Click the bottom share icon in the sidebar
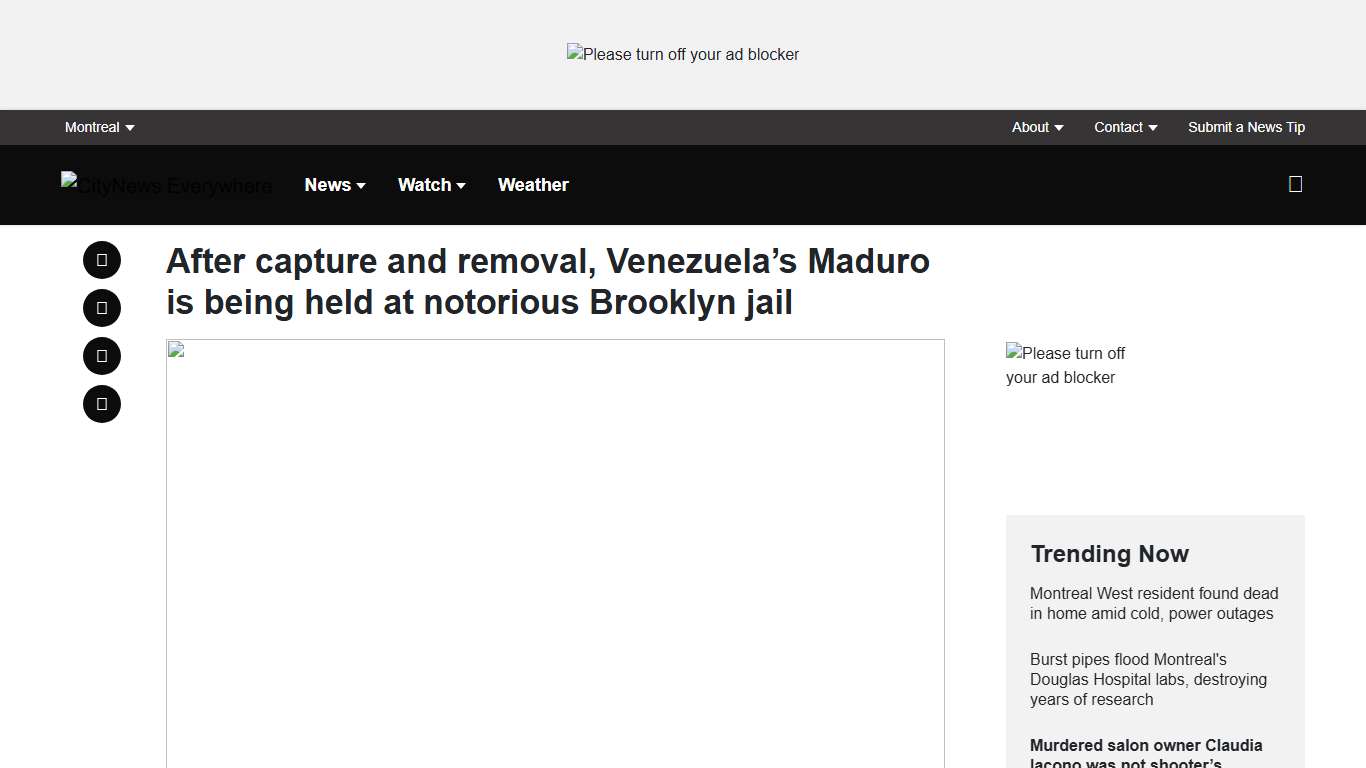The image size is (1366, 768). [101, 403]
